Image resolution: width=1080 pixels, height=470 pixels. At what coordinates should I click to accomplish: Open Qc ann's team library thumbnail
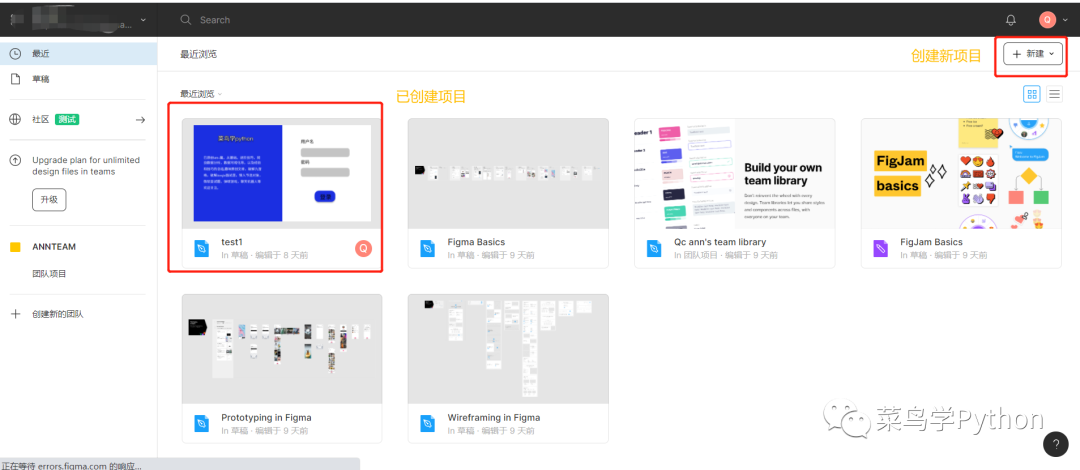click(x=734, y=174)
